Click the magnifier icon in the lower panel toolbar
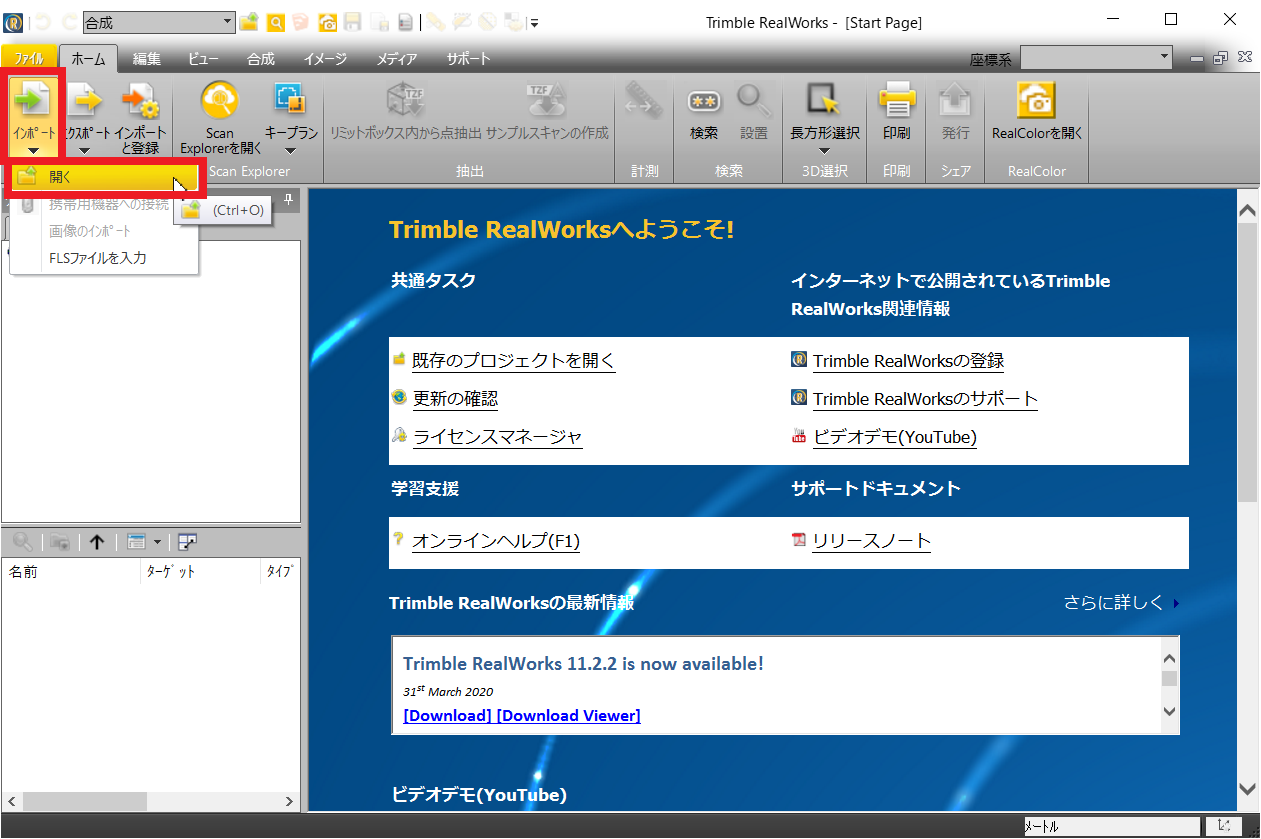The height and width of the screenshot is (839, 1261). (x=22, y=542)
